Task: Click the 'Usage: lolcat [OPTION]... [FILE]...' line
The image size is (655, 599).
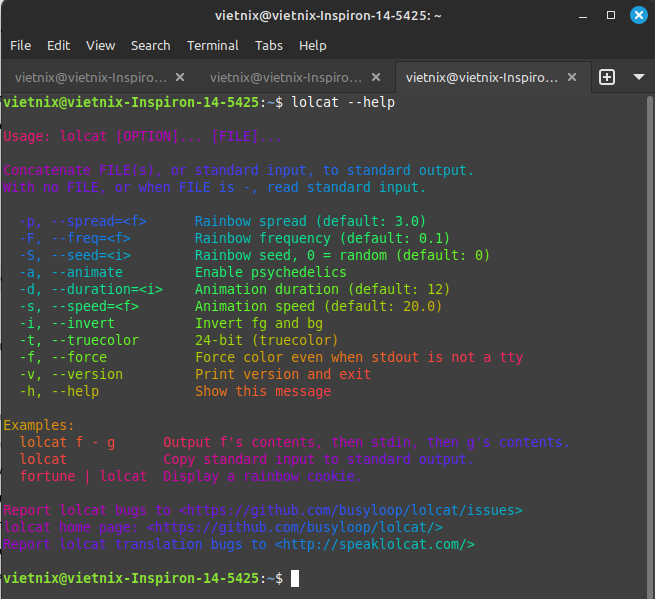Action: pyautogui.click(x=143, y=136)
